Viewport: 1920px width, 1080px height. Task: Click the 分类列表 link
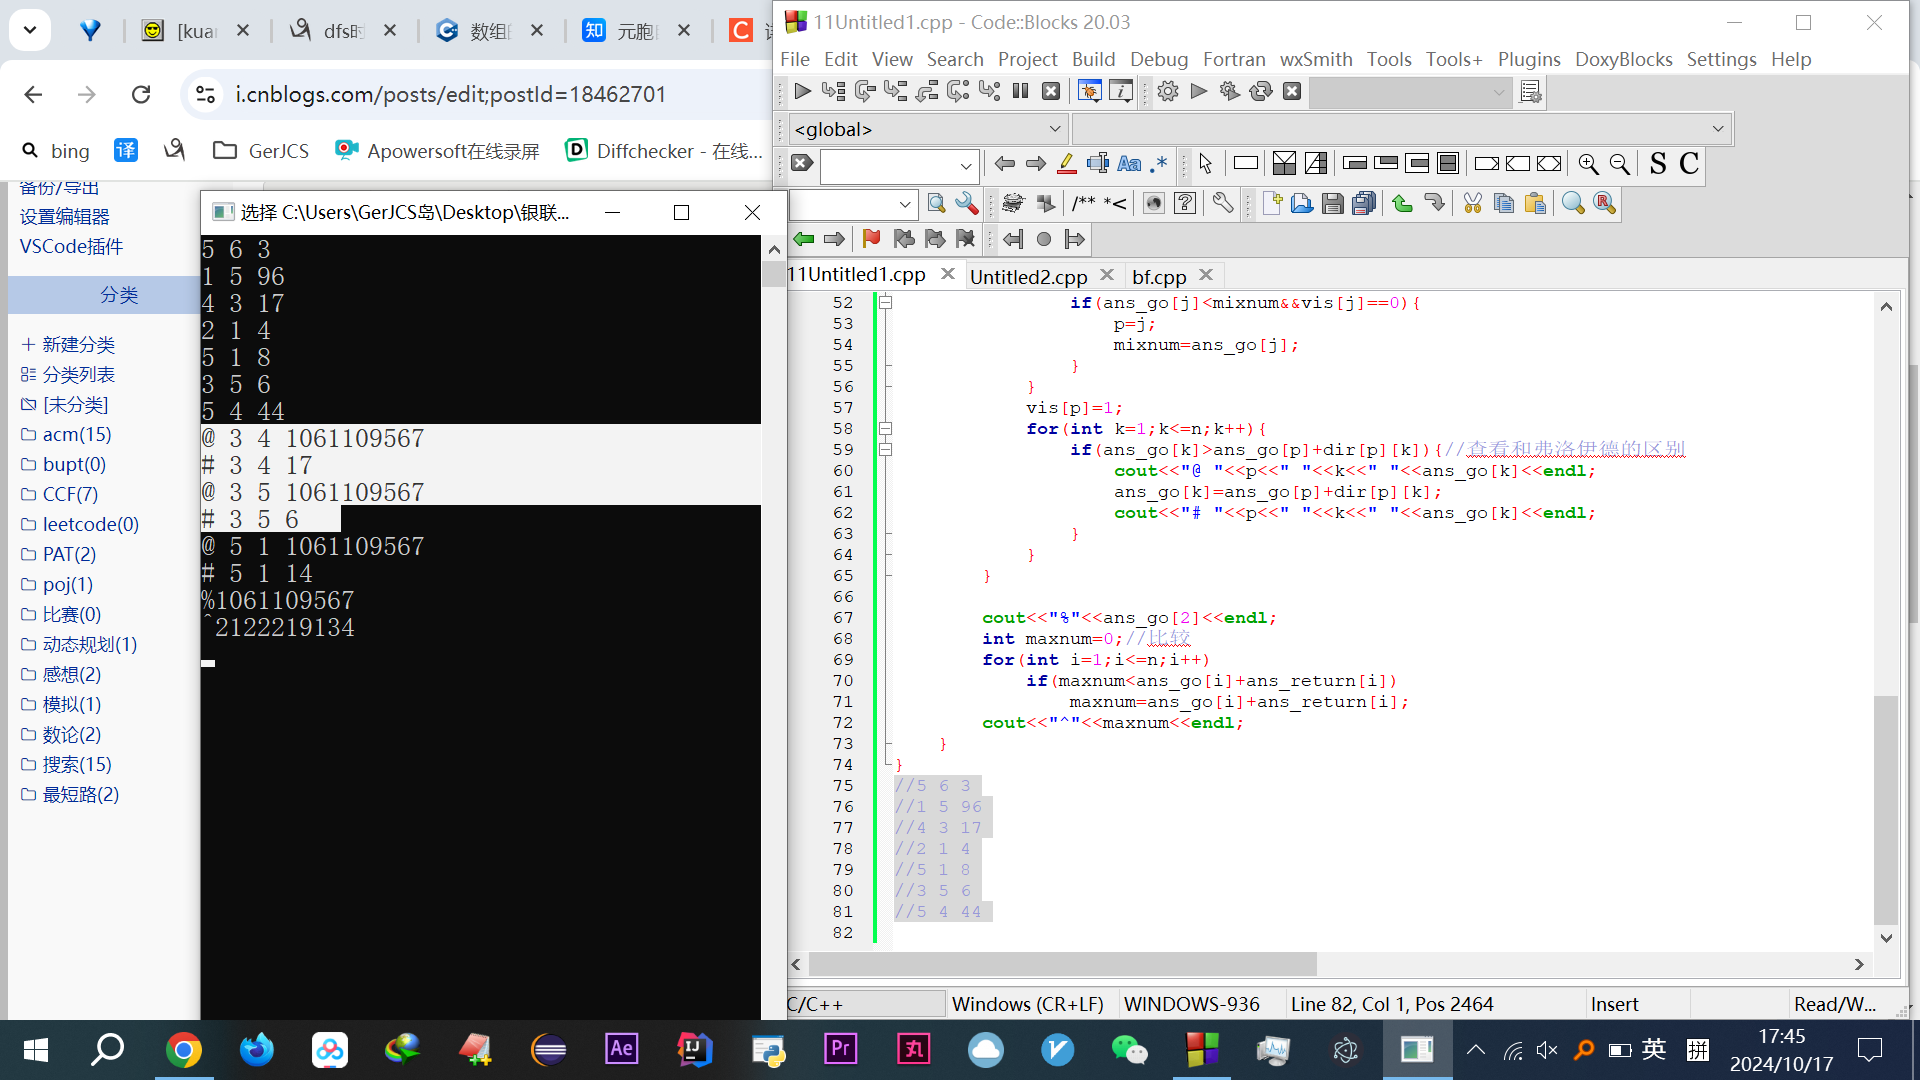[x=78, y=374]
